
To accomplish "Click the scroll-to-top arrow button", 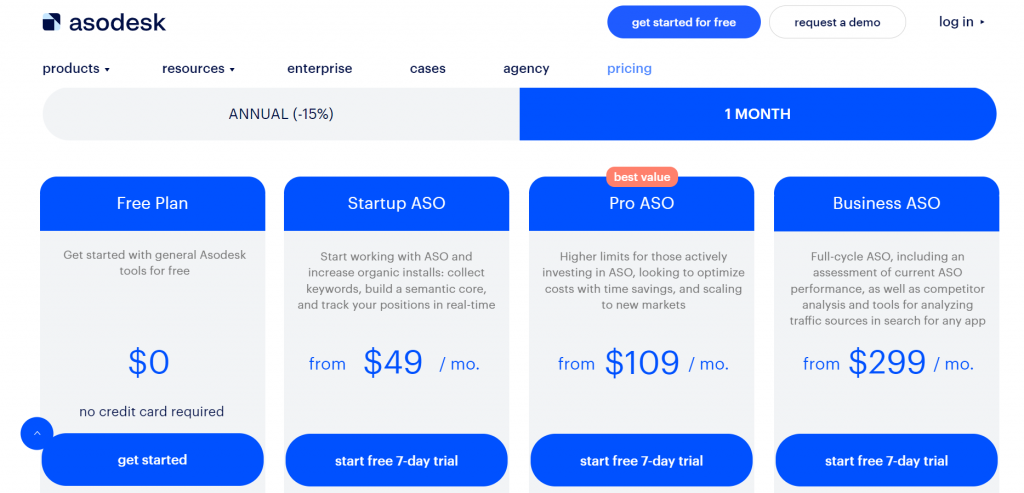I will coord(37,433).
